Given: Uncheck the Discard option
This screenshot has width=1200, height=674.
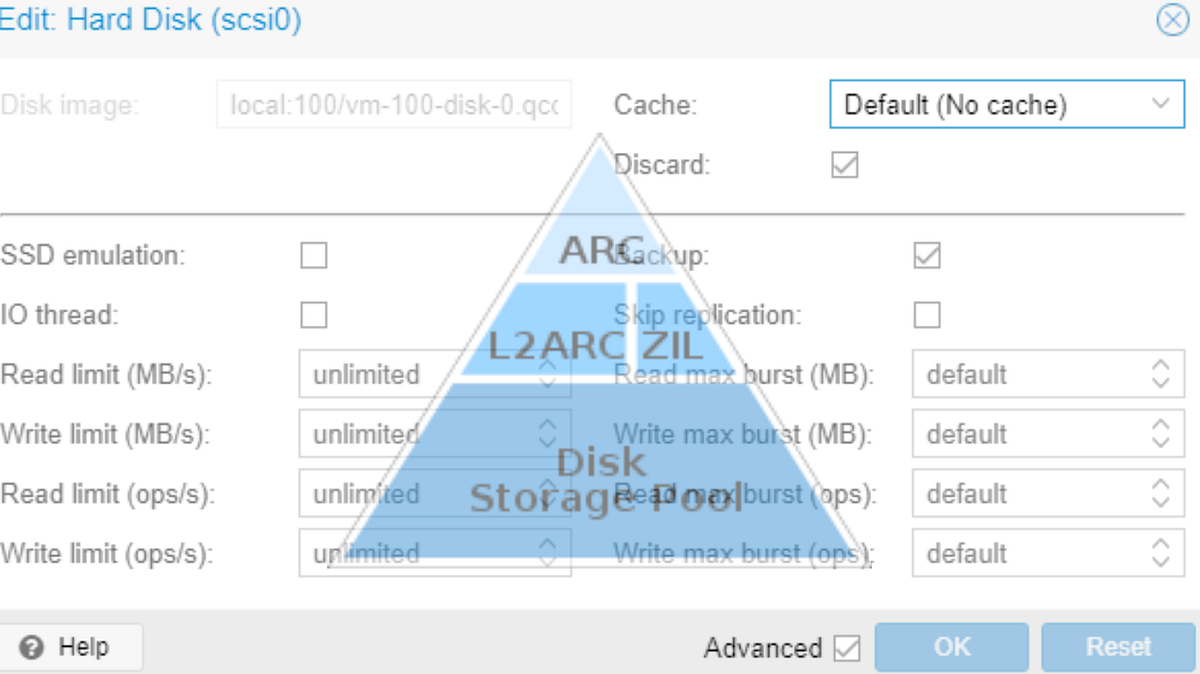Looking at the screenshot, I should coord(843,165).
